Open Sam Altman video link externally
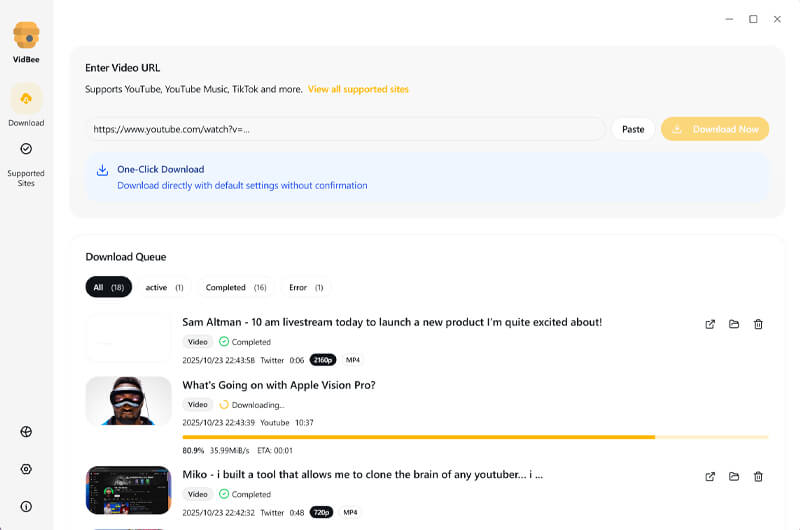 point(710,324)
